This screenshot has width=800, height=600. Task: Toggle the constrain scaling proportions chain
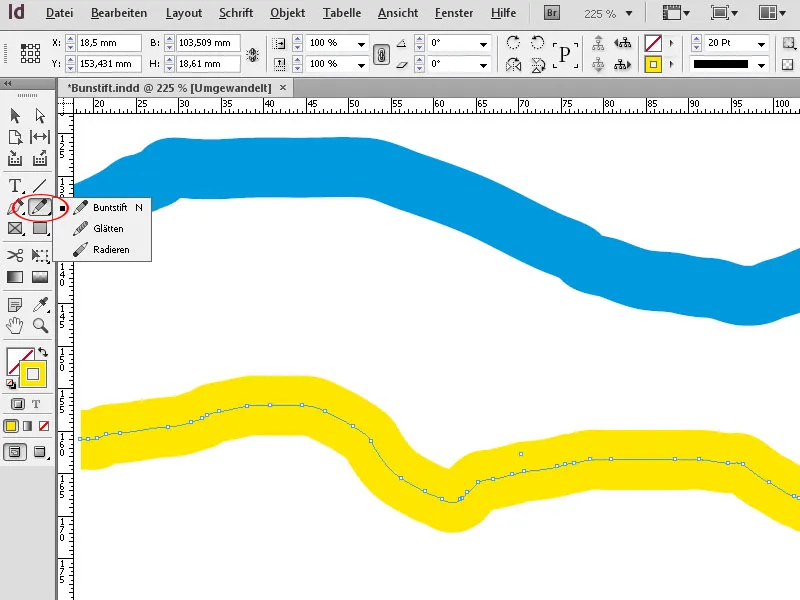point(382,54)
